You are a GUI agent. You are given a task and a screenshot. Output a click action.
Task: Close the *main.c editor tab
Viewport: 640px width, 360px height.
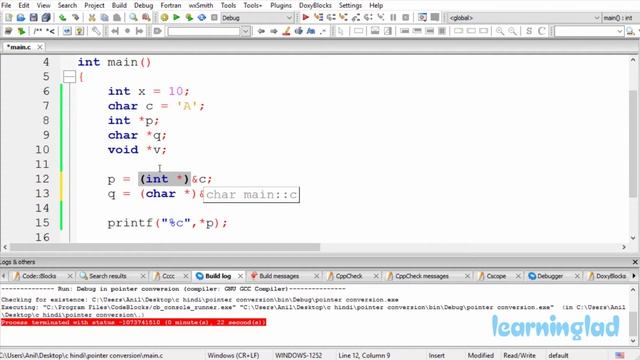[x=40, y=47]
